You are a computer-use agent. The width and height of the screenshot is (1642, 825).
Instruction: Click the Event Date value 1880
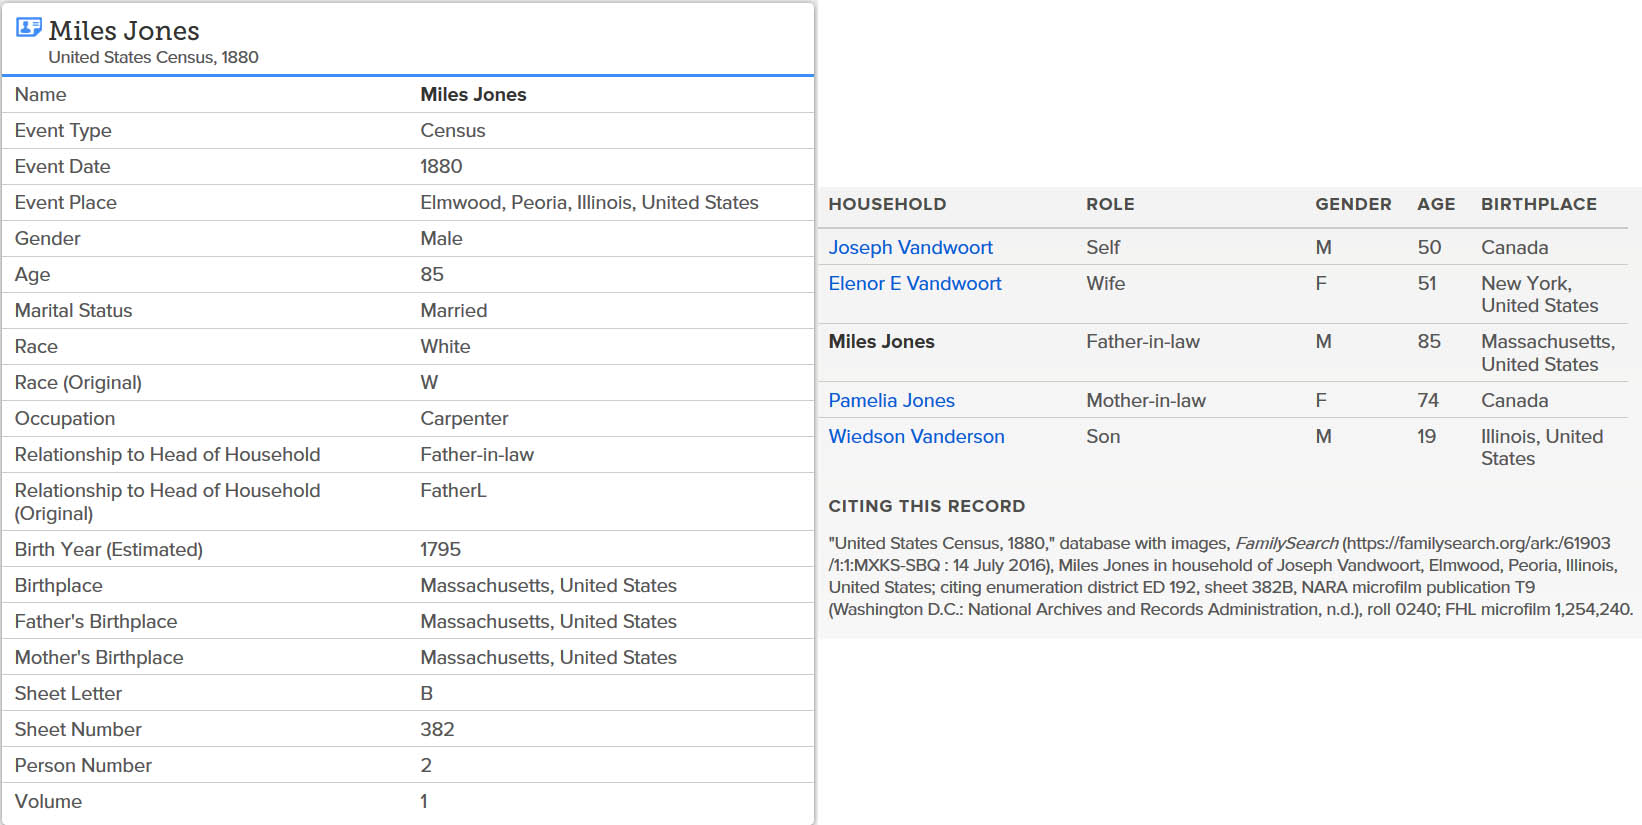441,166
